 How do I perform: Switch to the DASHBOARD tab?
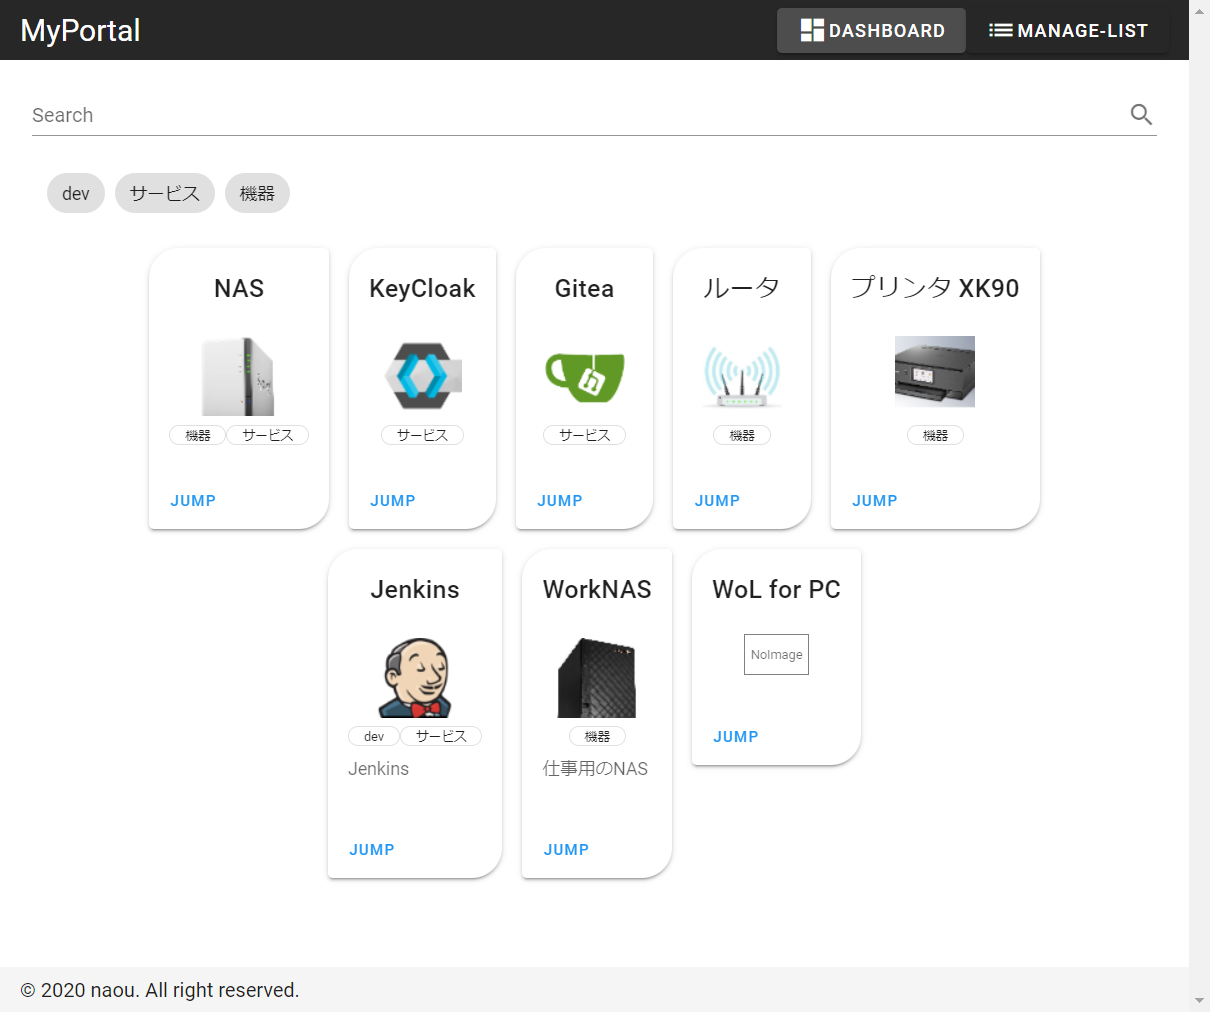(x=870, y=30)
